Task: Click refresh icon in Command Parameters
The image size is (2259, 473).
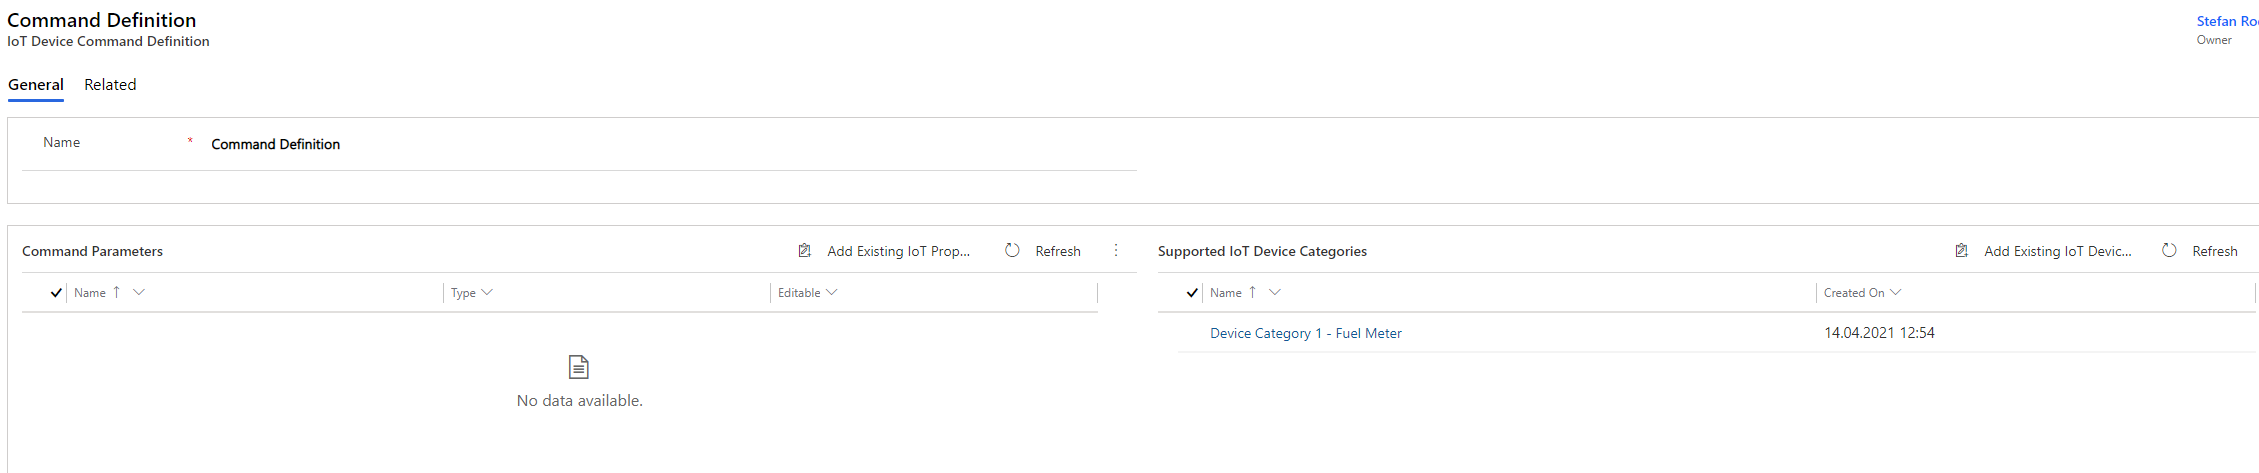Action: click(x=1012, y=251)
